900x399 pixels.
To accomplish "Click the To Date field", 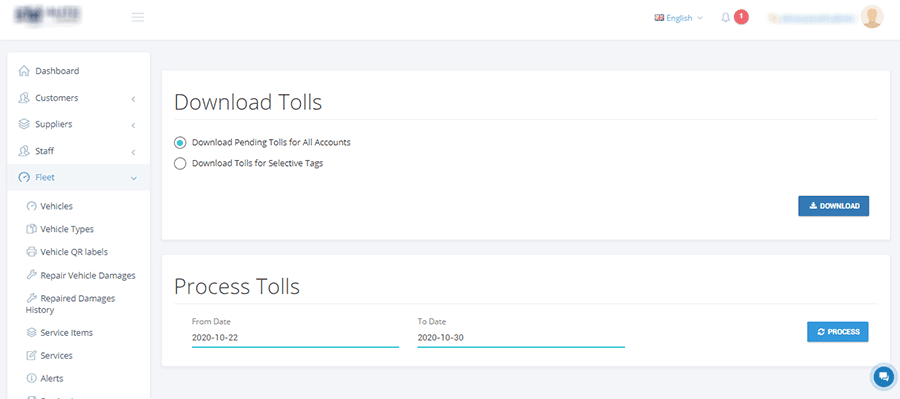I will (521, 338).
